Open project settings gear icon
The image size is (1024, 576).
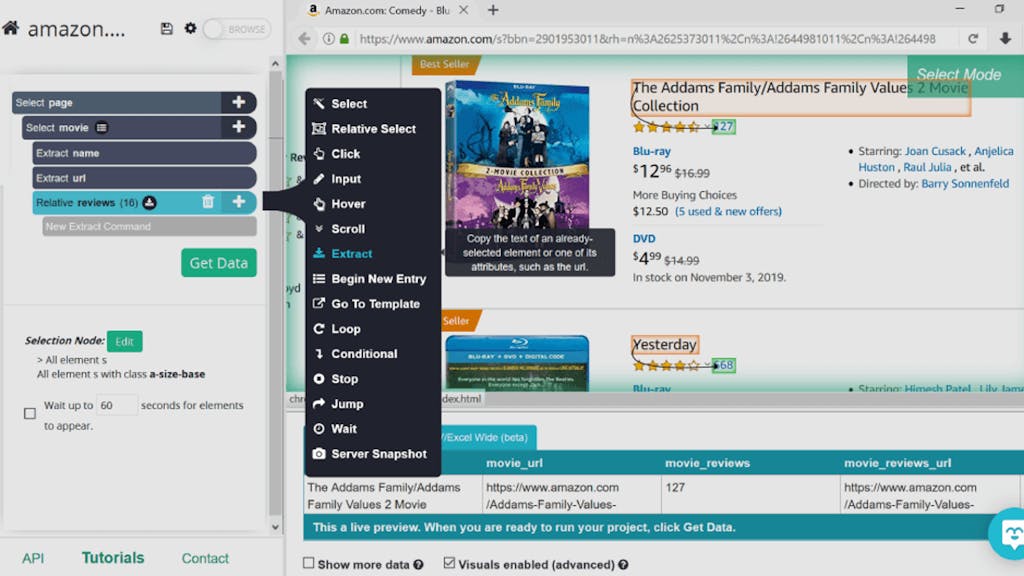190,28
